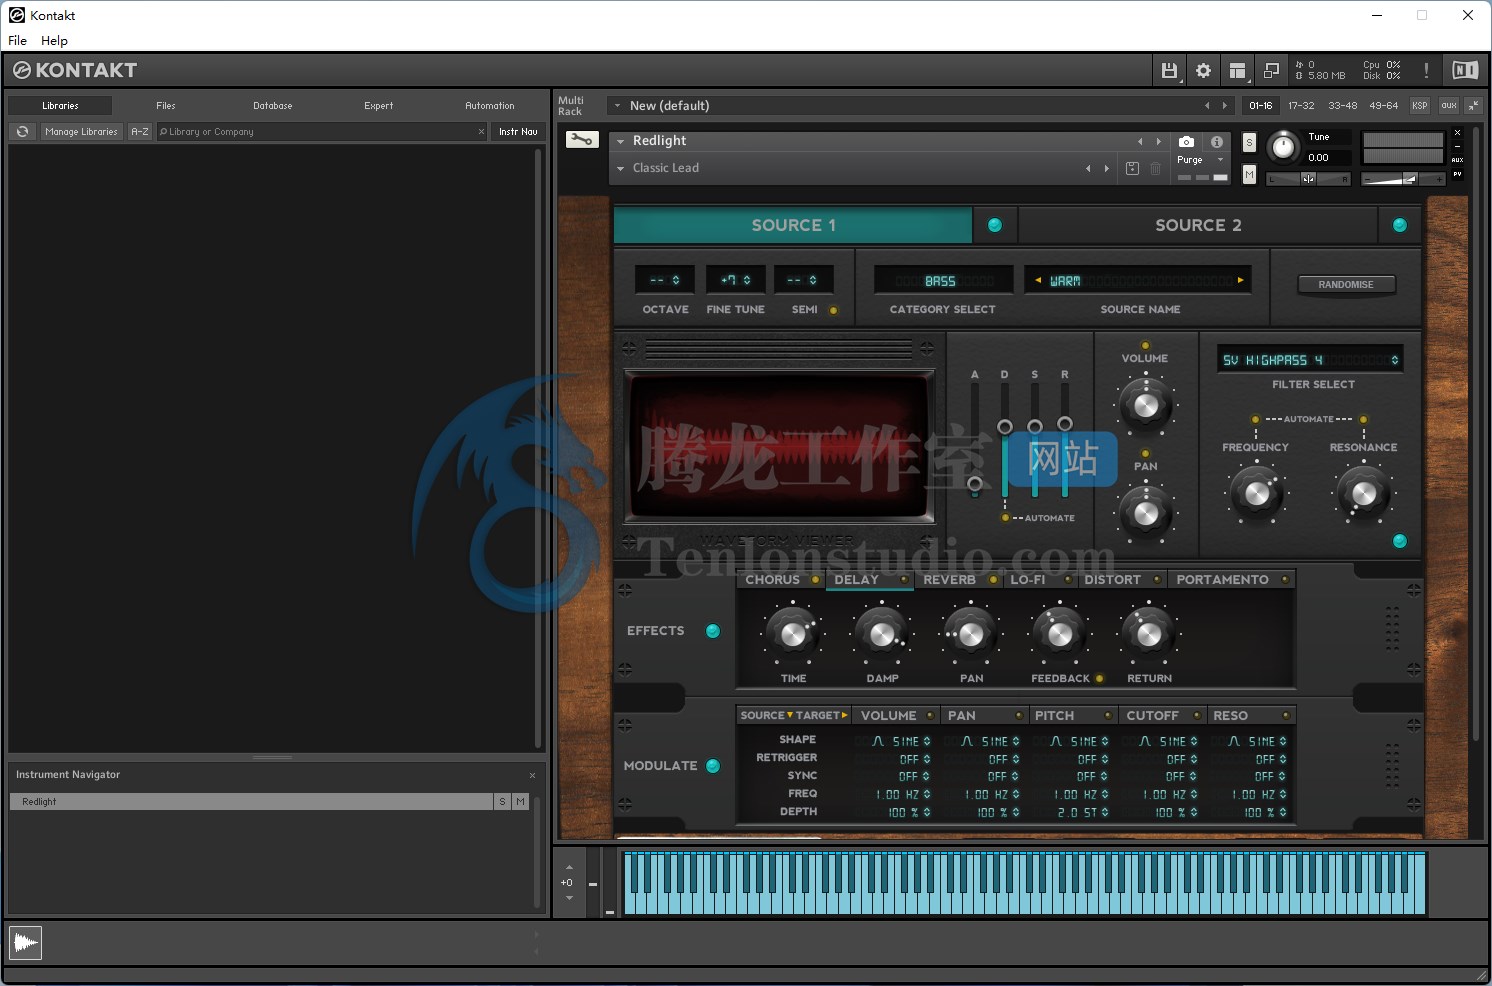Open the Purge dropdown menu
The height and width of the screenshot is (986, 1492).
point(1200,160)
